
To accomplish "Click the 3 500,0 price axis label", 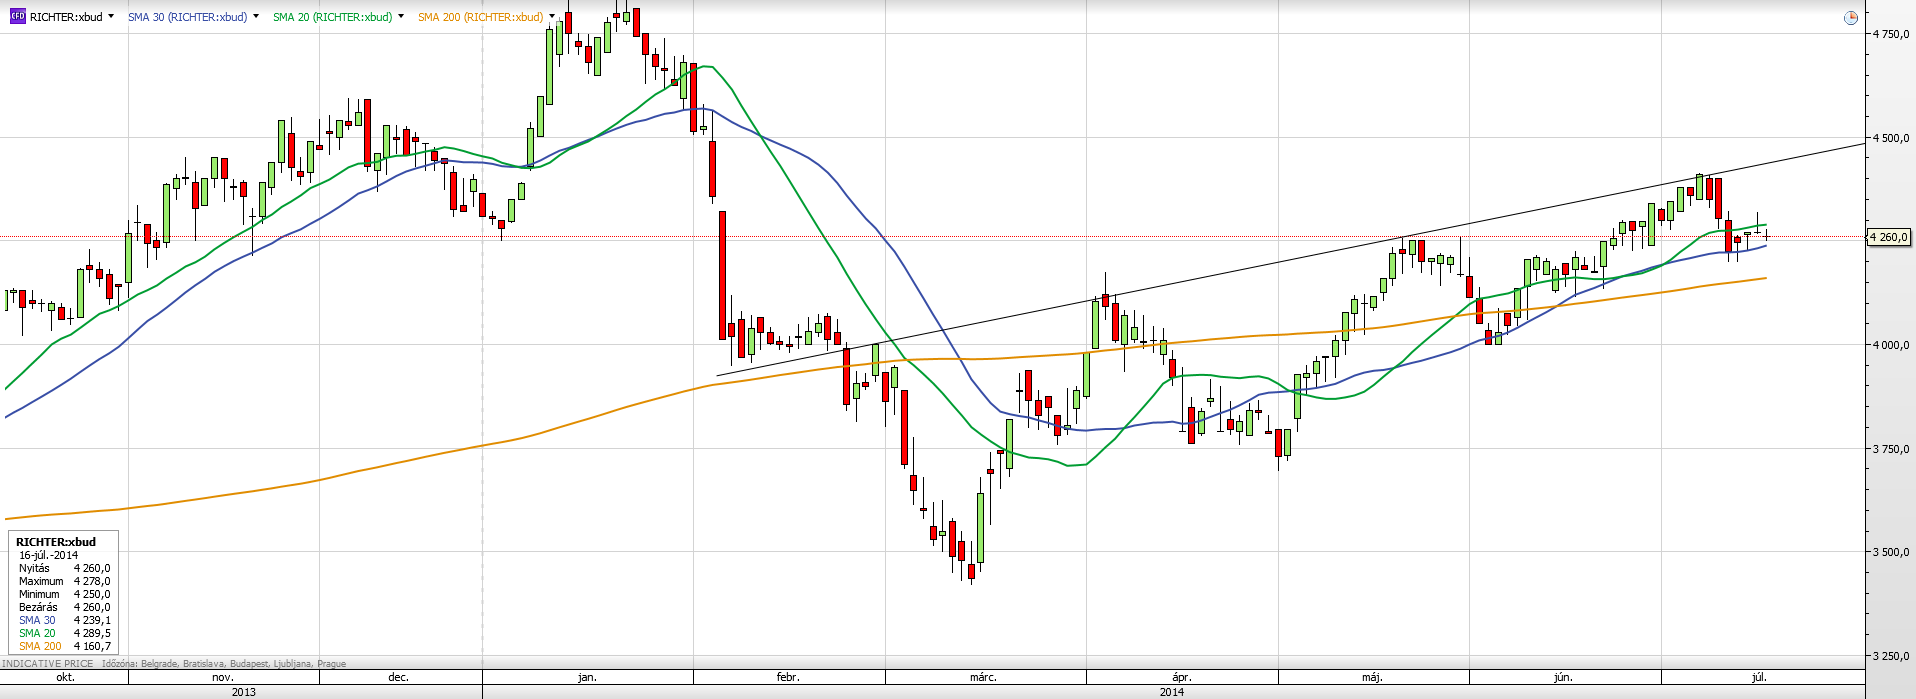I will click(1890, 552).
